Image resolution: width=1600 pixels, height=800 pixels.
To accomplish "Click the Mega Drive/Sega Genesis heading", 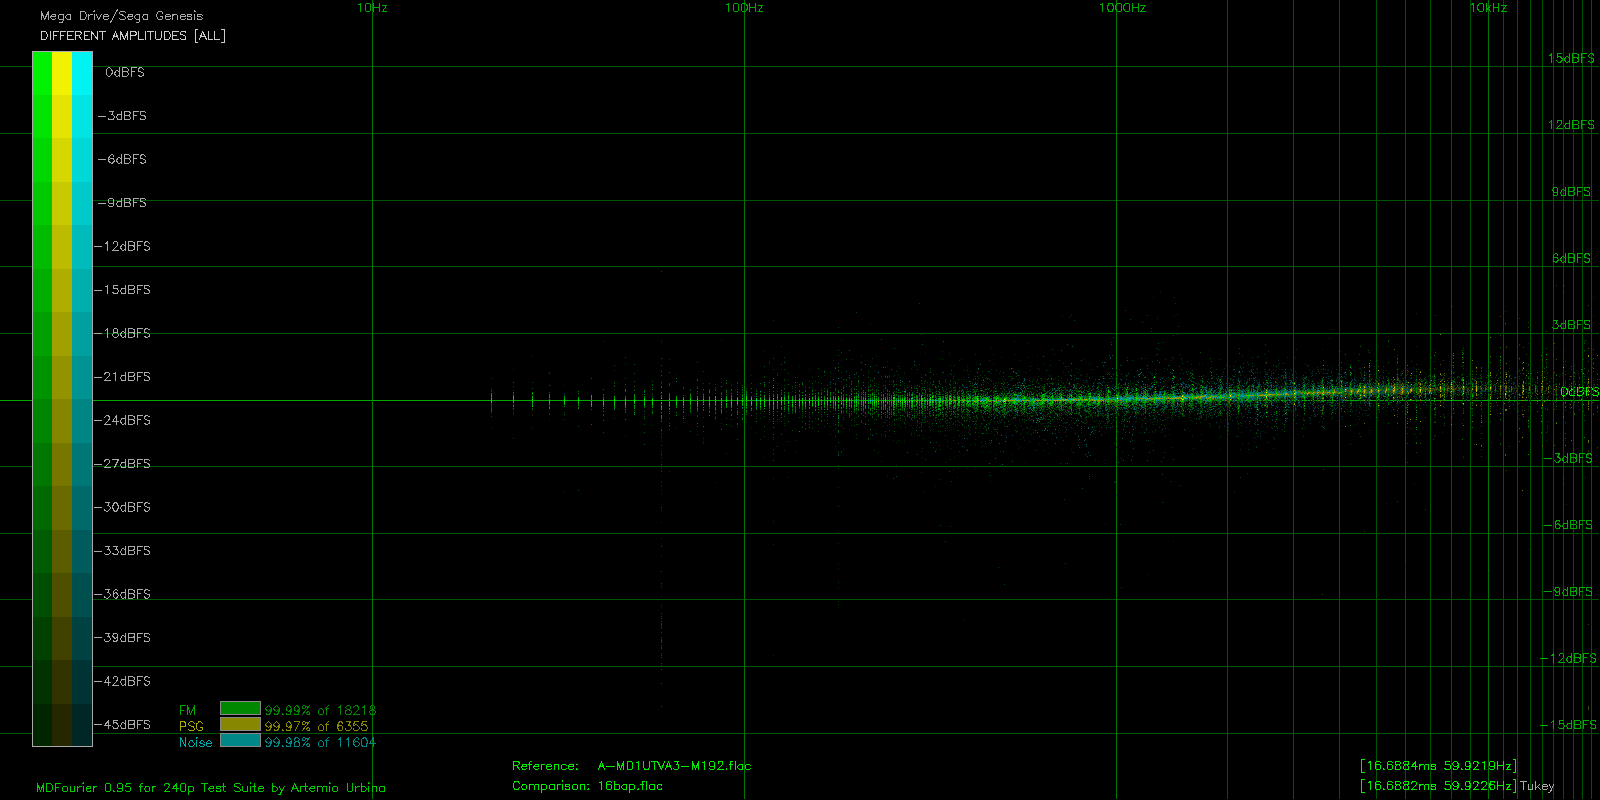I will [121, 16].
